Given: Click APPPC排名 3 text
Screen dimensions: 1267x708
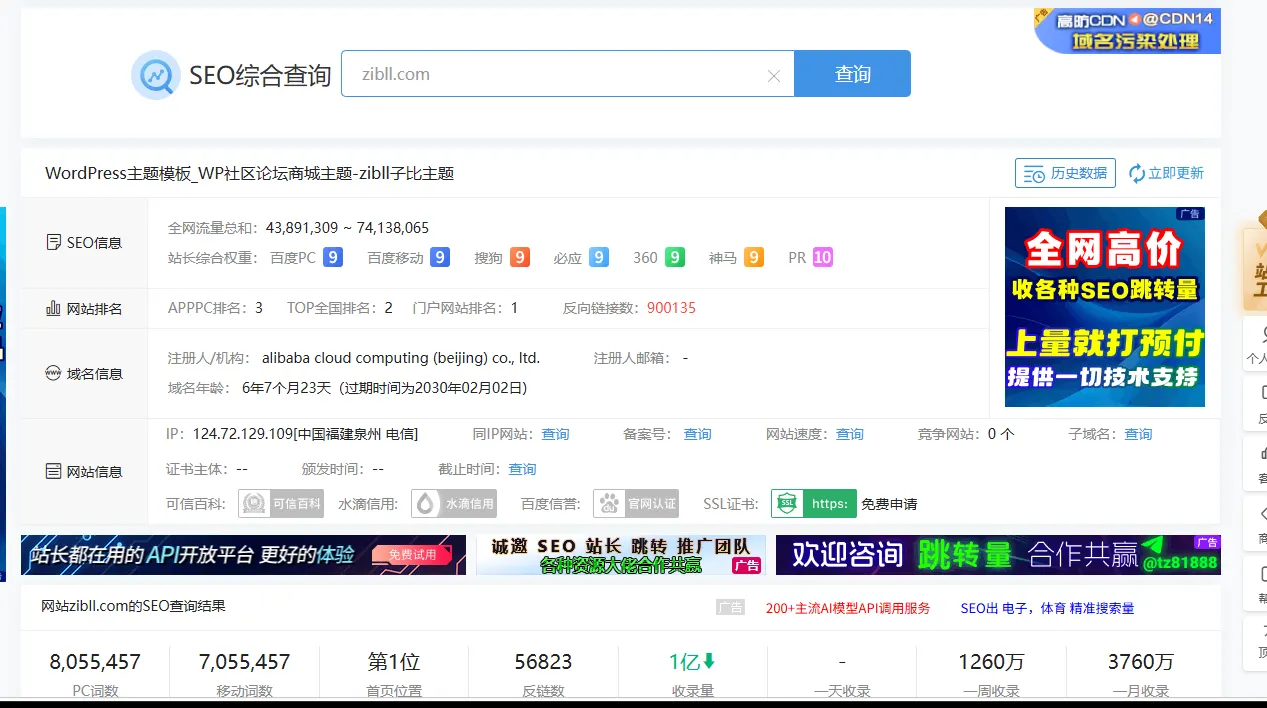Looking at the screenshot, I should click(215, 308).
